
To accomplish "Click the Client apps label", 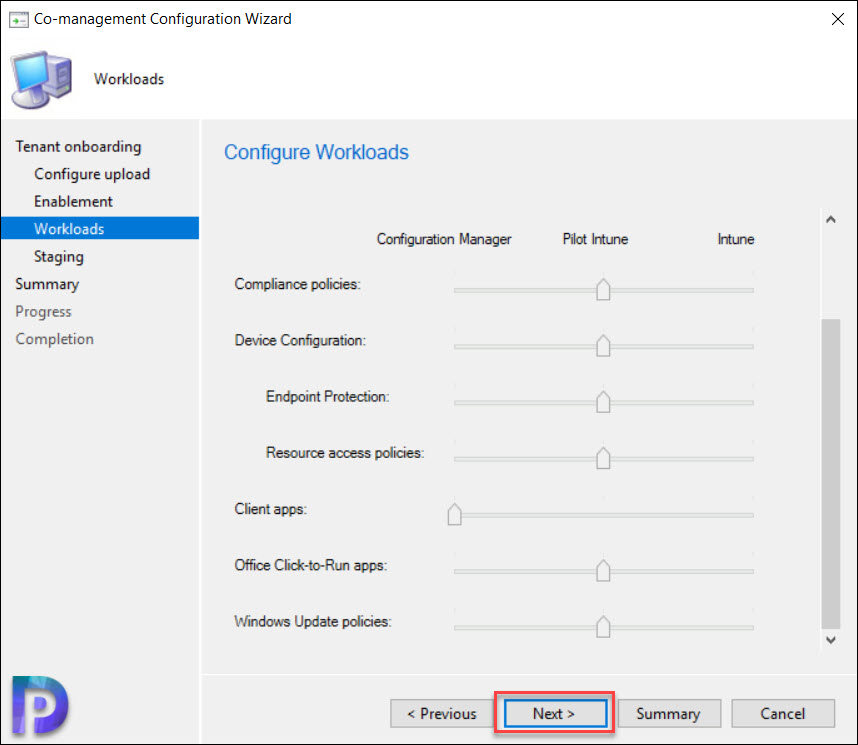I will [x=270, y=509].
